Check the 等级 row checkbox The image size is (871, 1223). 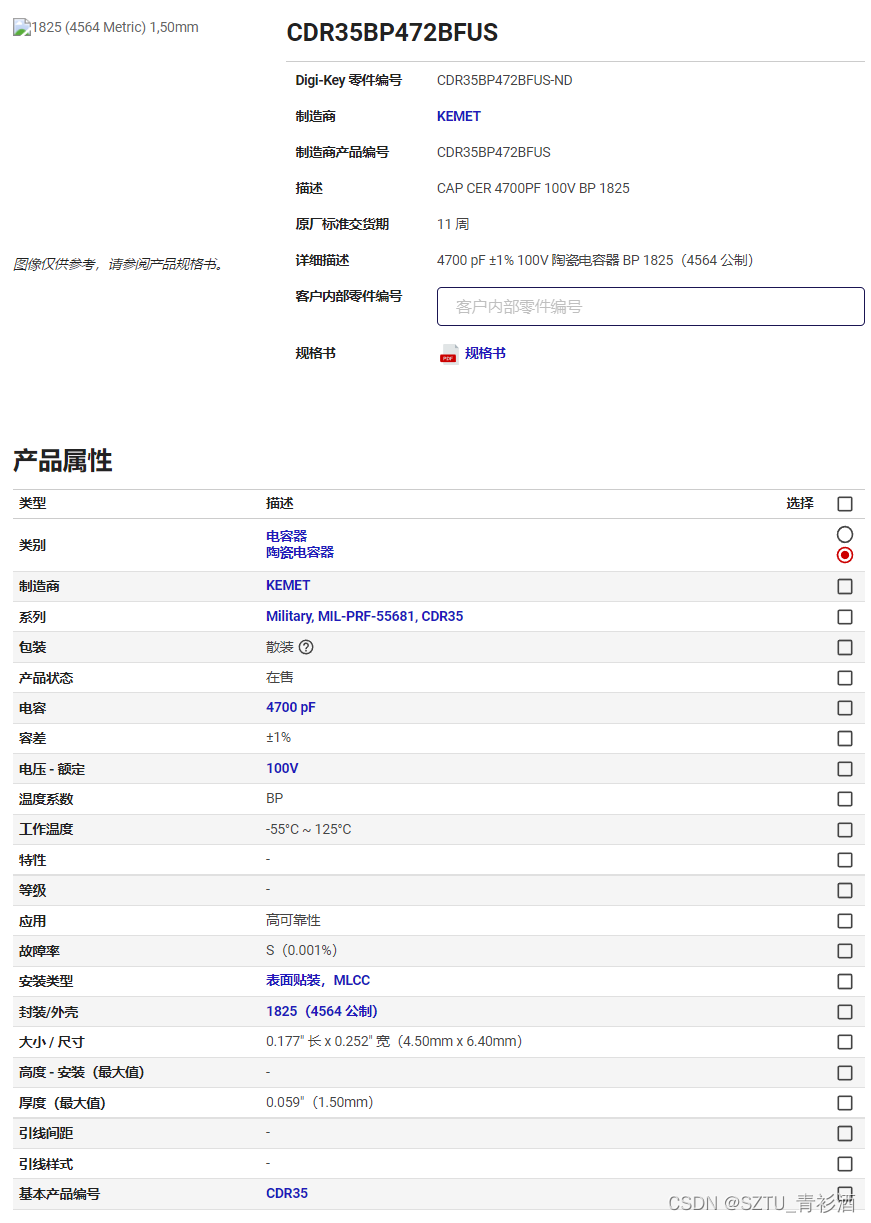tap(845, 890)
